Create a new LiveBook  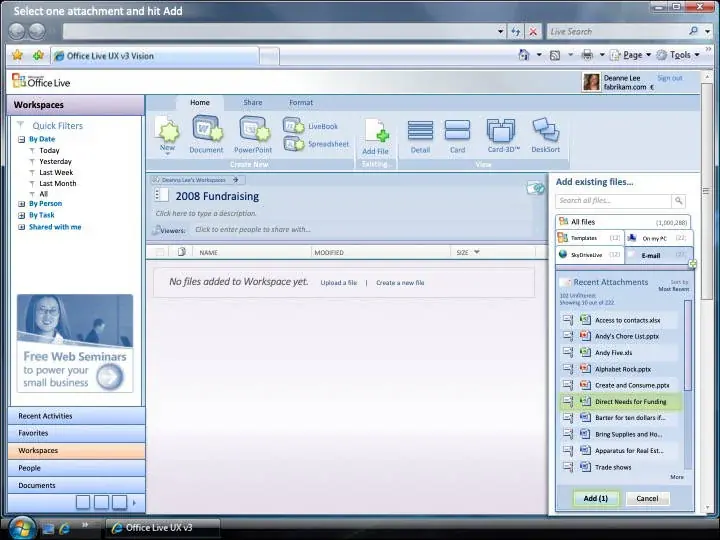[310, 126]
